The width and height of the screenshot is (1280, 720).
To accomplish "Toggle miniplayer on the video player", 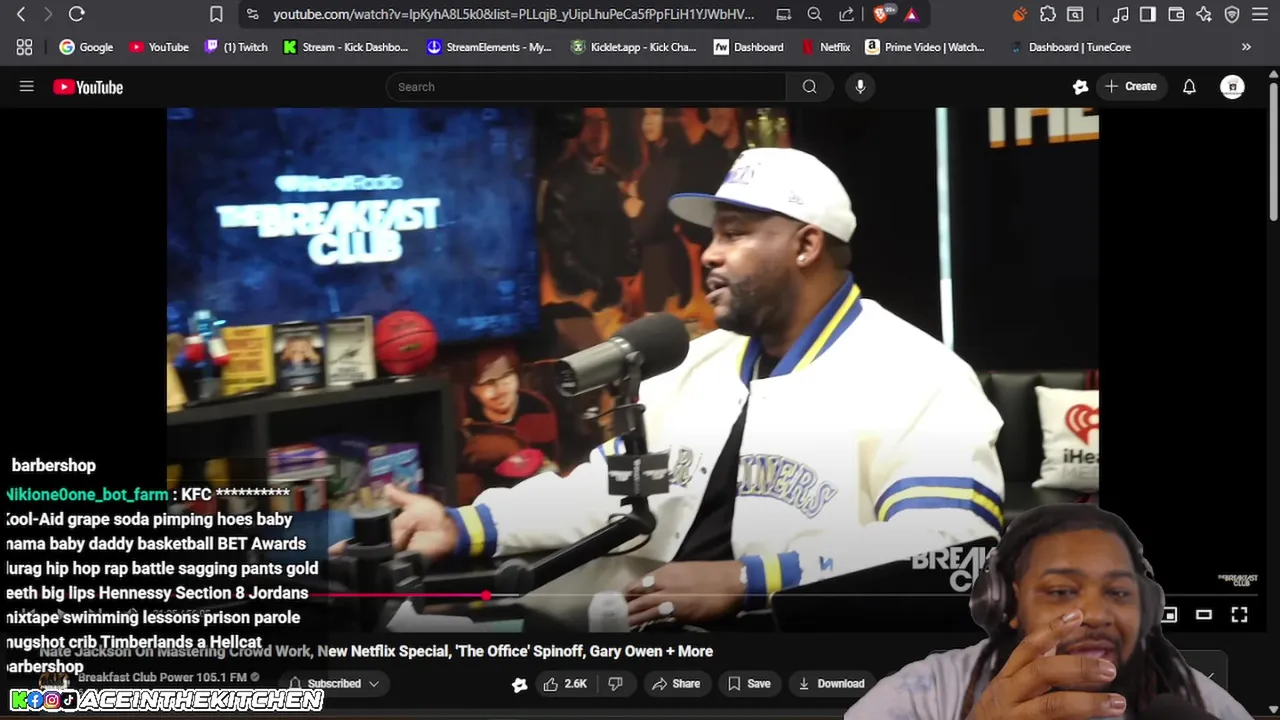I will 1169,615.
